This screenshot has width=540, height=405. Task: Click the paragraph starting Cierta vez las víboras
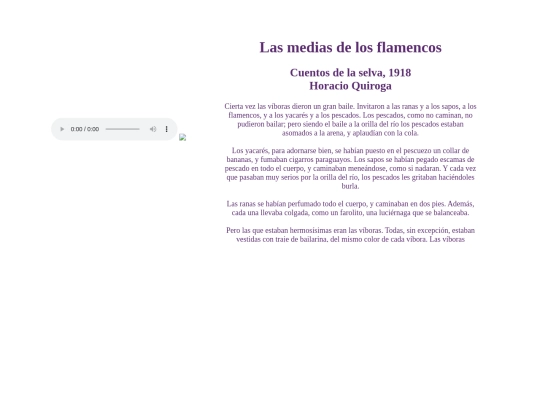(x=350, y=120)
